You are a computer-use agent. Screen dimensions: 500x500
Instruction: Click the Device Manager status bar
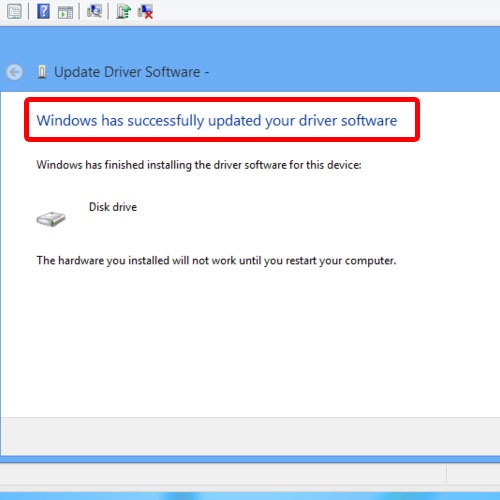(223, 474)
